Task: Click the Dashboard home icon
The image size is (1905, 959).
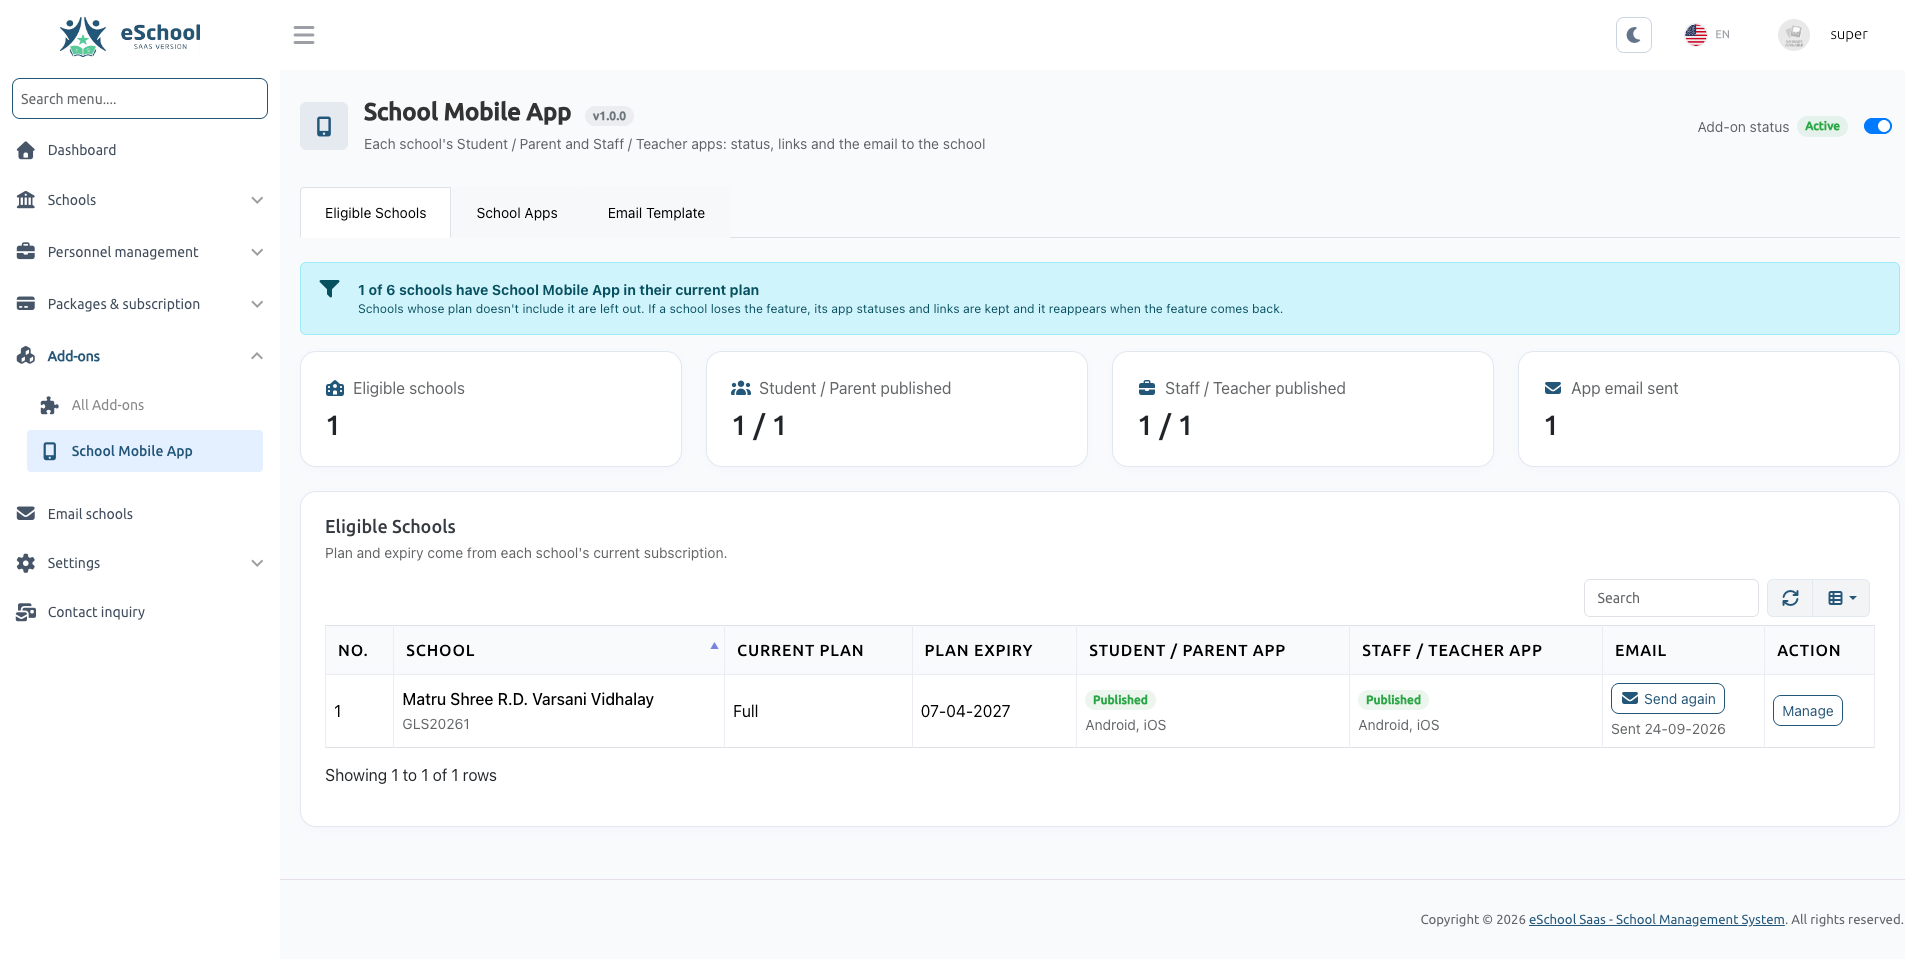Action: point(26,150)
